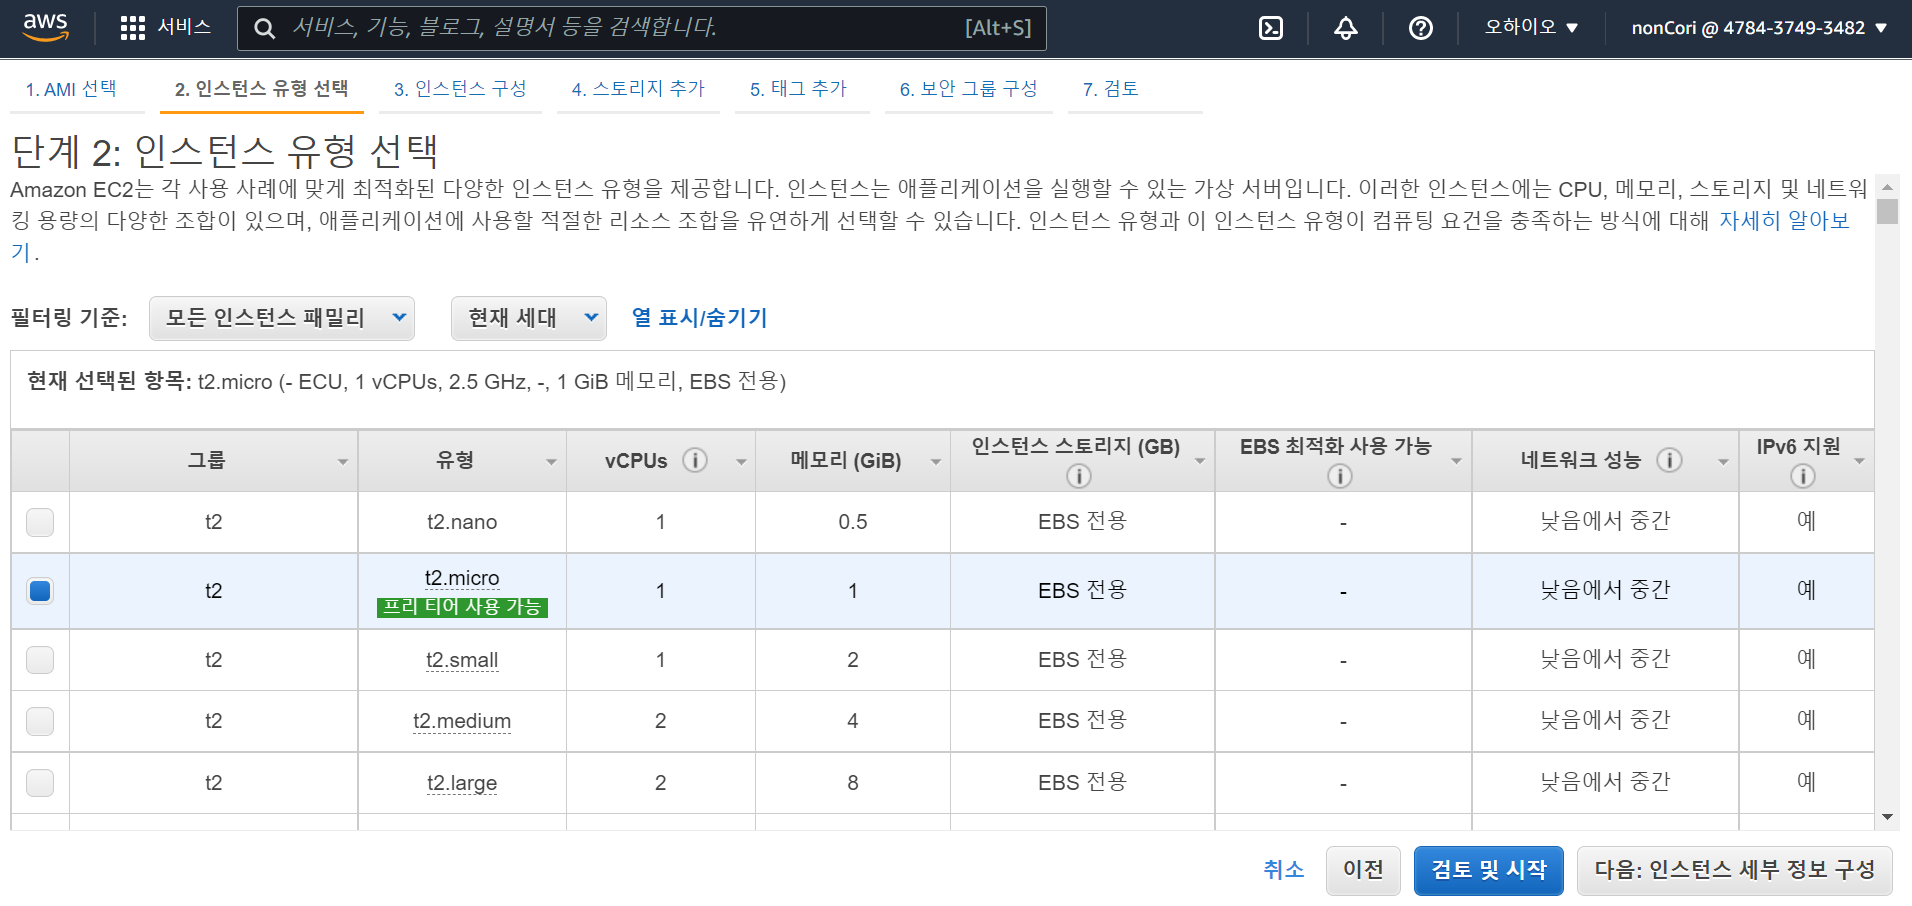Open t2.micro type link
Image resolution: width=1912 pixels, height=906 pixels.
coord(462,578)
